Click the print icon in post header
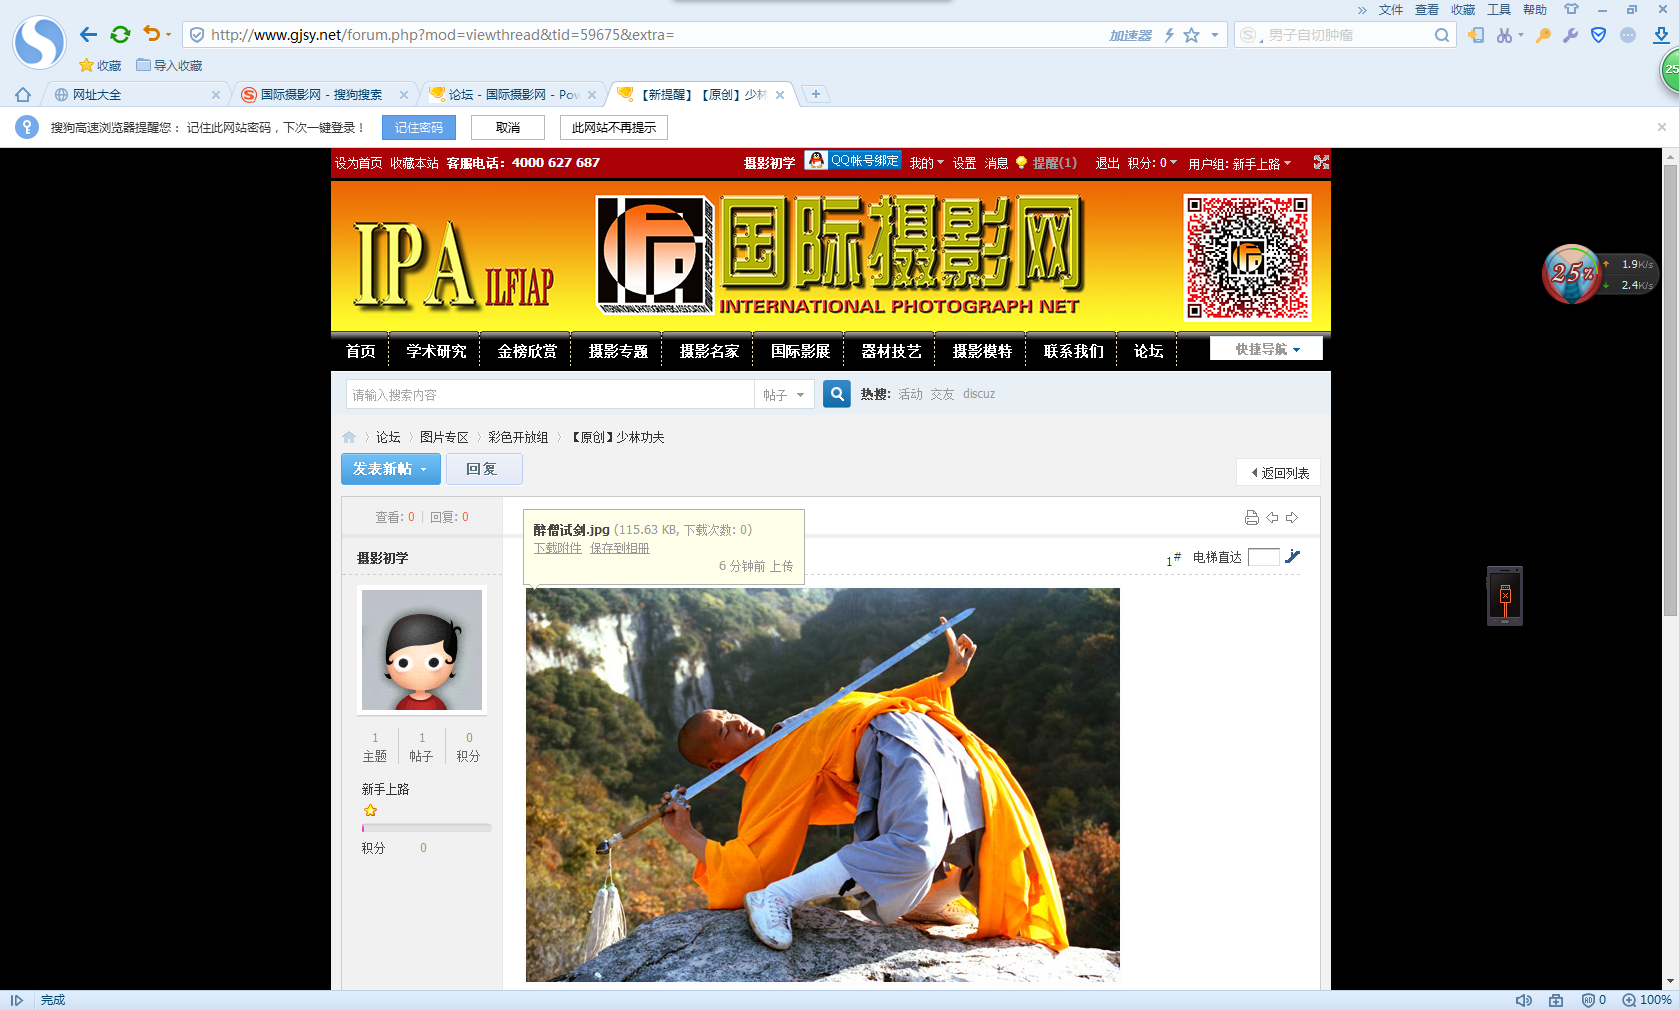 pos(1251,517)
